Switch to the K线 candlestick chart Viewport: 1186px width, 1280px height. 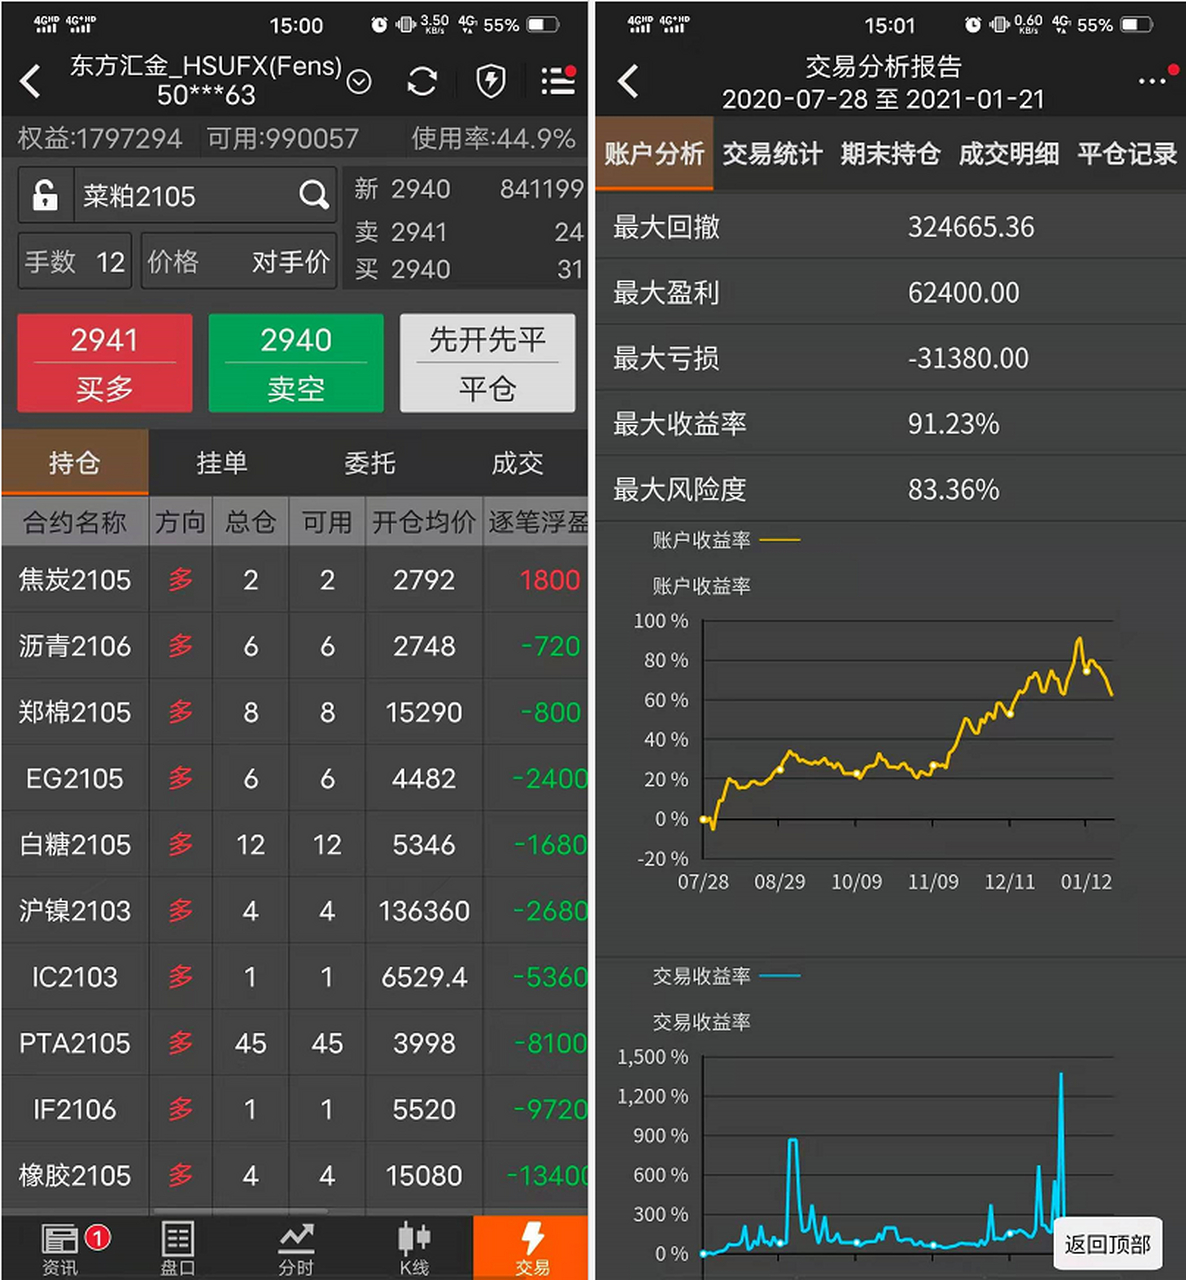pyautogui.click(x=414, y=1245)
